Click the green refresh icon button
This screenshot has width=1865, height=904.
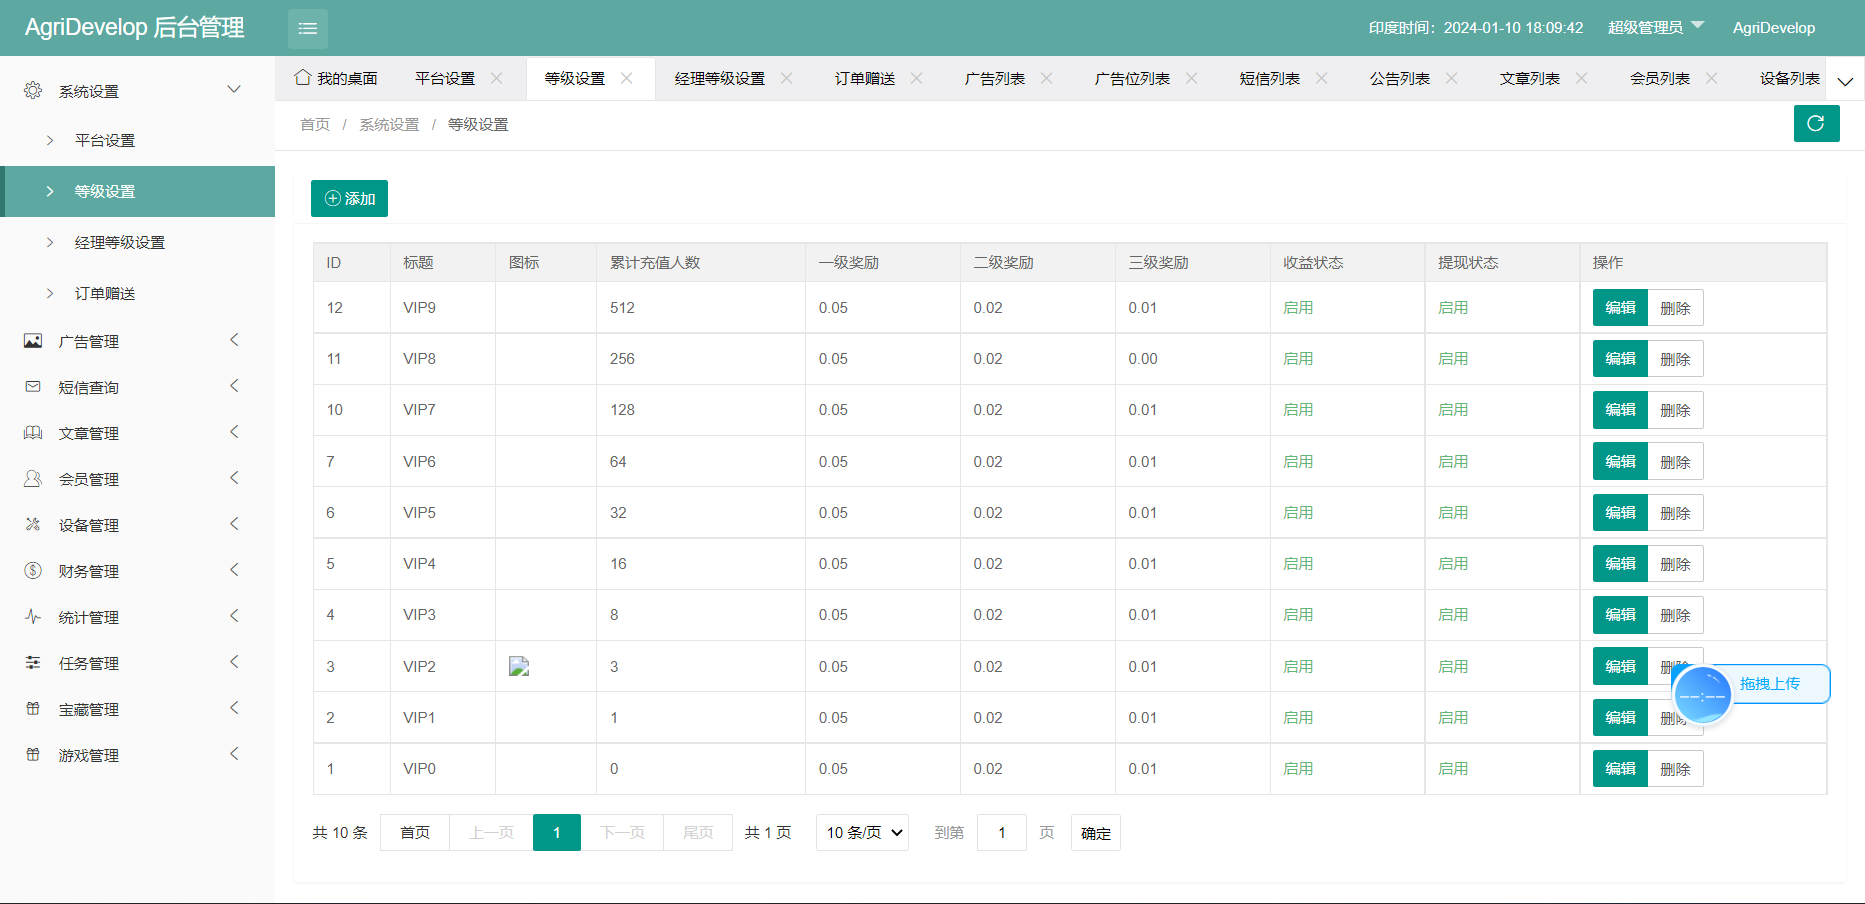1816,123
